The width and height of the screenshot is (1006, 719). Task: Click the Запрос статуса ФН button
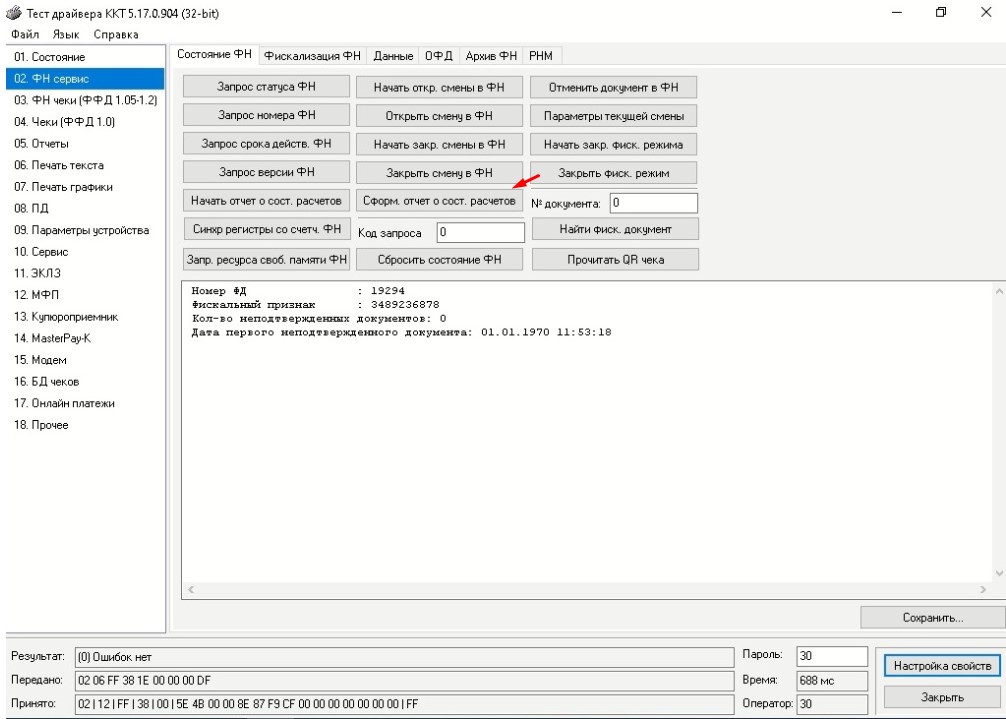pos(266,87)
